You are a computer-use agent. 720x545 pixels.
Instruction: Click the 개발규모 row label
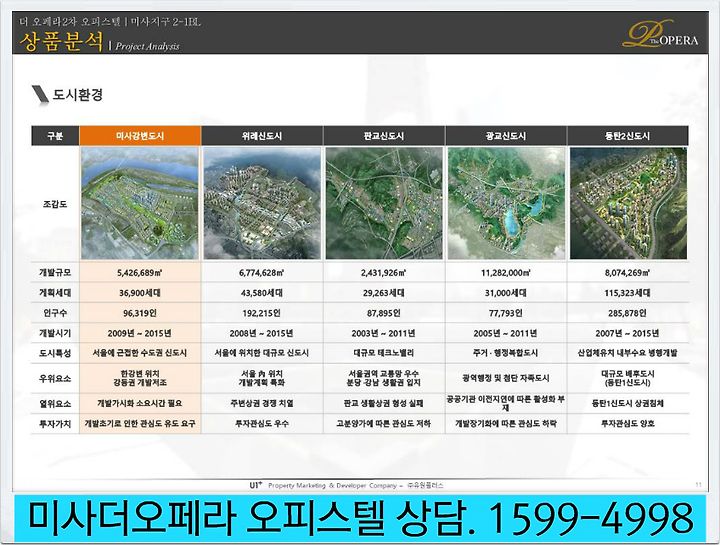(x=55, y=273)
